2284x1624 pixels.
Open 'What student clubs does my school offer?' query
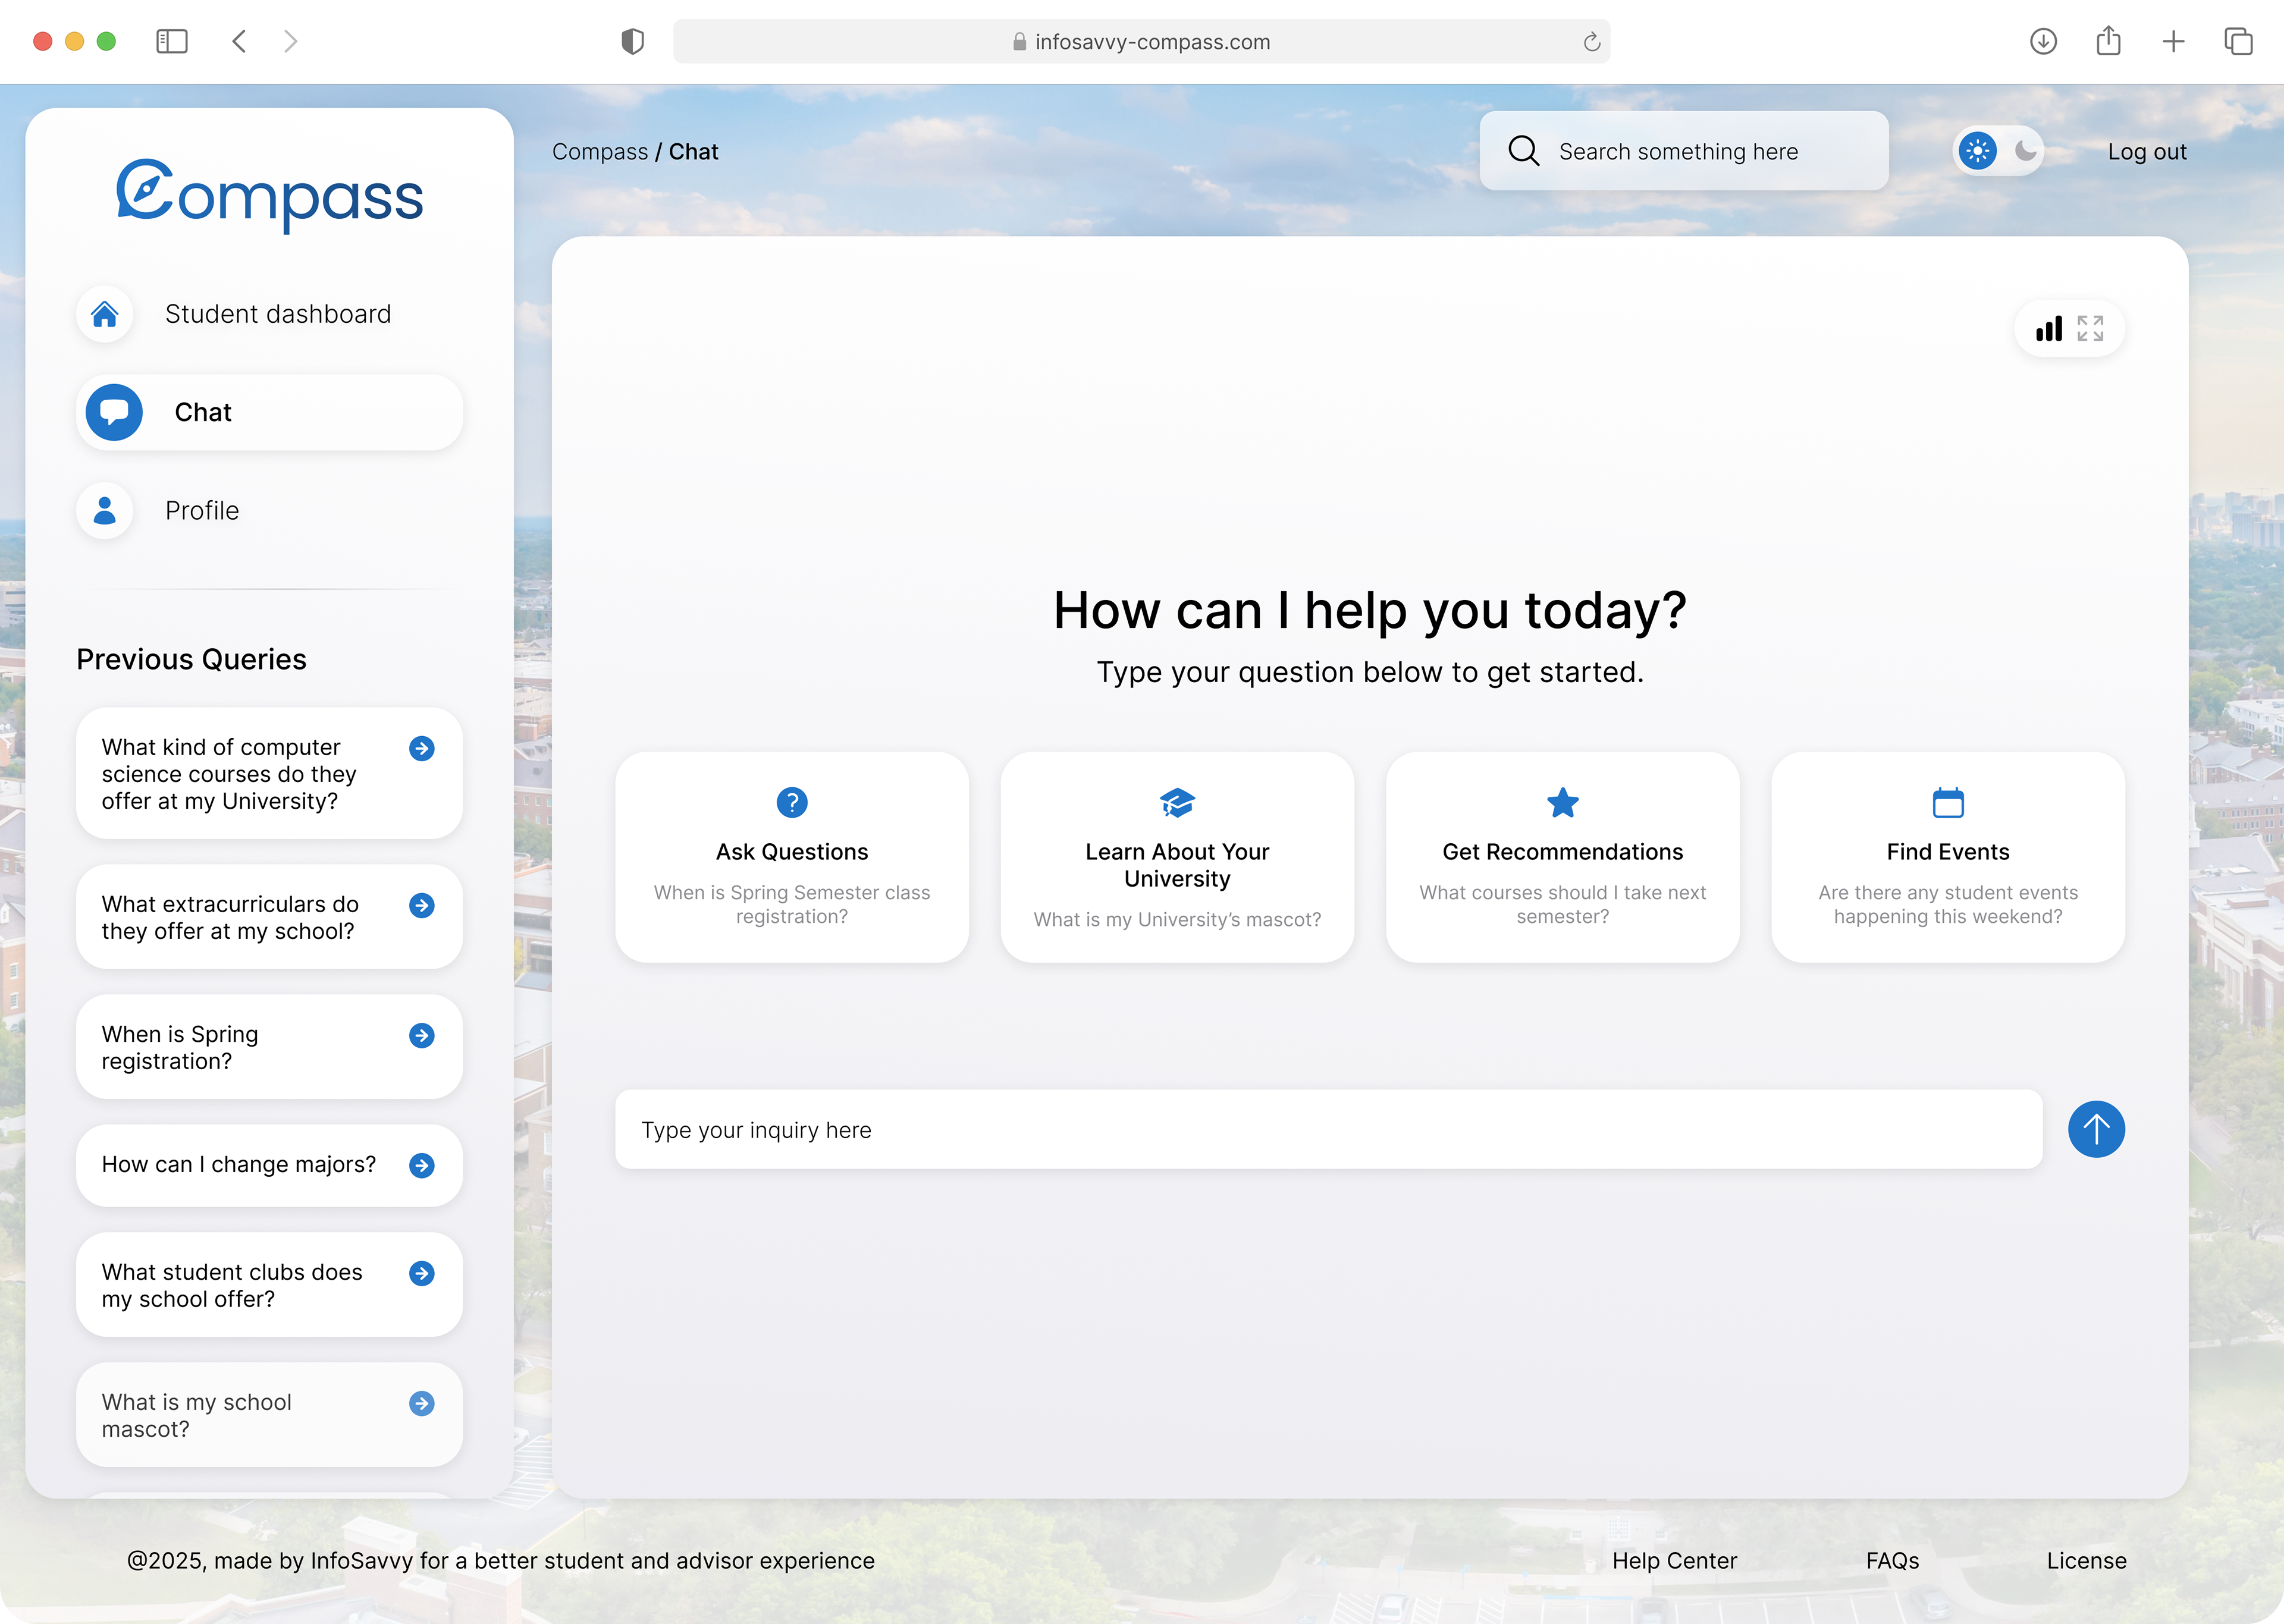269,1285
